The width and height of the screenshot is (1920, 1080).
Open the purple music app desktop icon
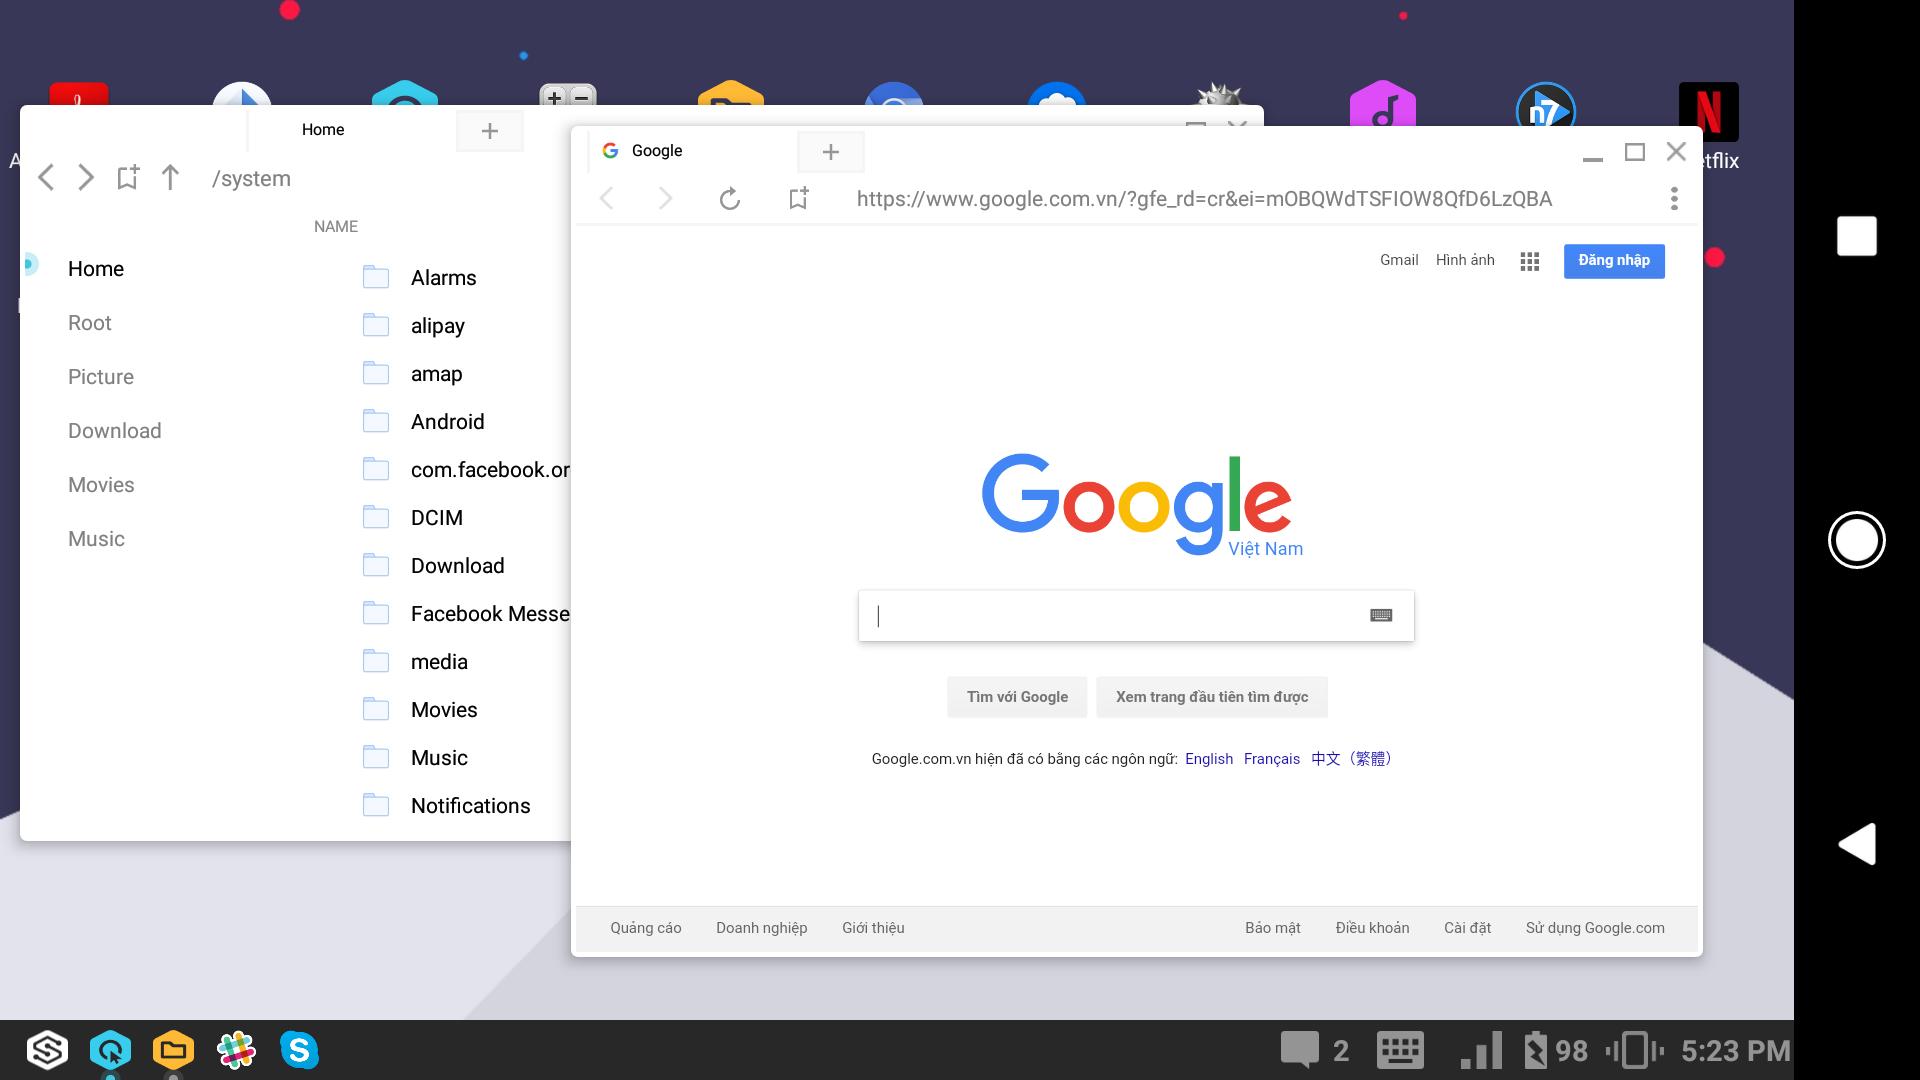(1382, 104)
